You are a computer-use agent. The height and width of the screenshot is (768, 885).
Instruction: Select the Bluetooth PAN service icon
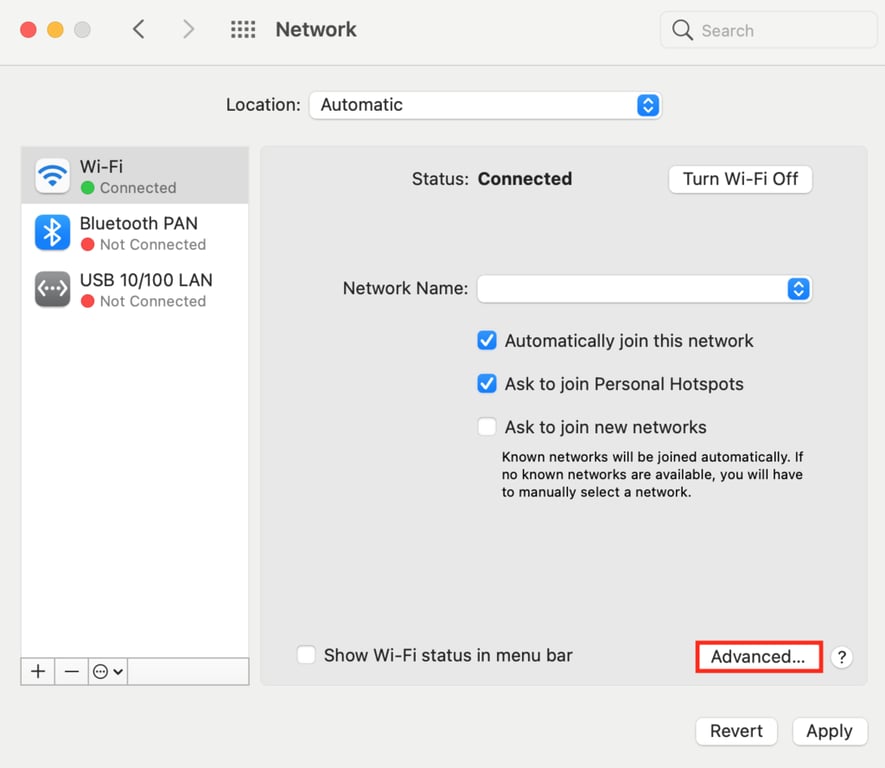(51, 232)
